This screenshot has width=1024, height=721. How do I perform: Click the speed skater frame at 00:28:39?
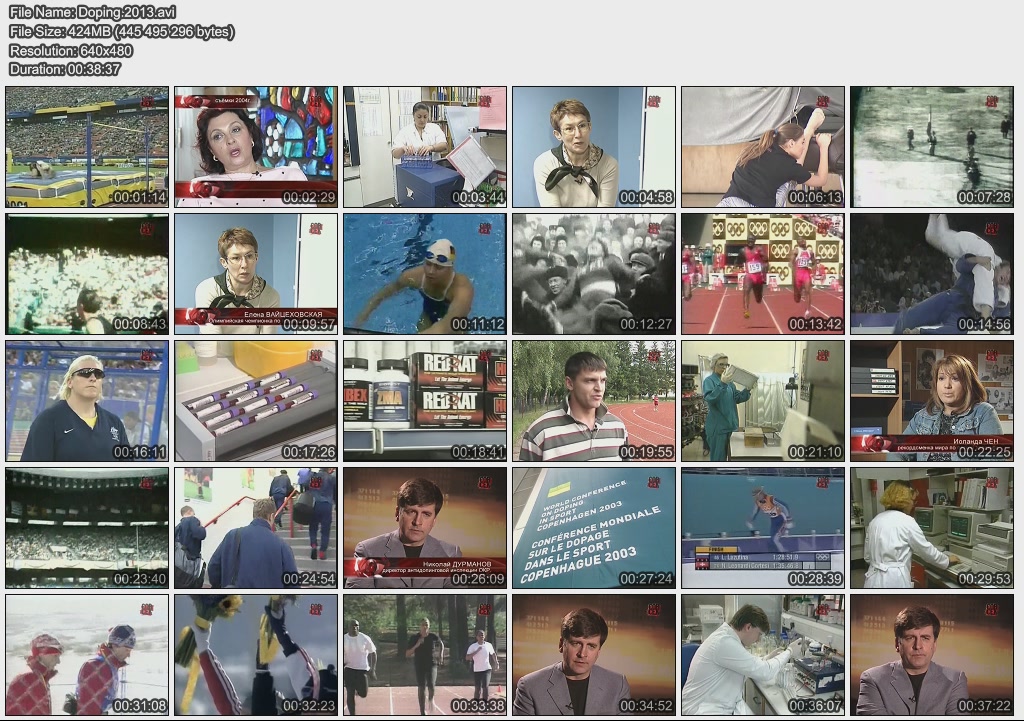tap(763, 527)
